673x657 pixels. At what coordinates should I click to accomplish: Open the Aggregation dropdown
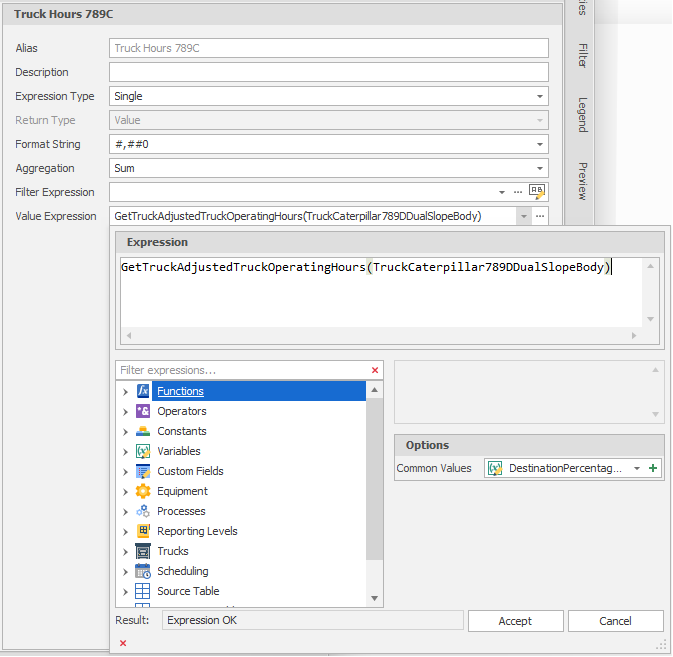click(540, 168)
